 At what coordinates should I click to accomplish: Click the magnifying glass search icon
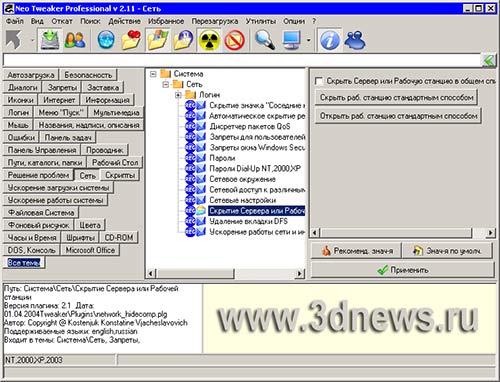click(265, 40)
